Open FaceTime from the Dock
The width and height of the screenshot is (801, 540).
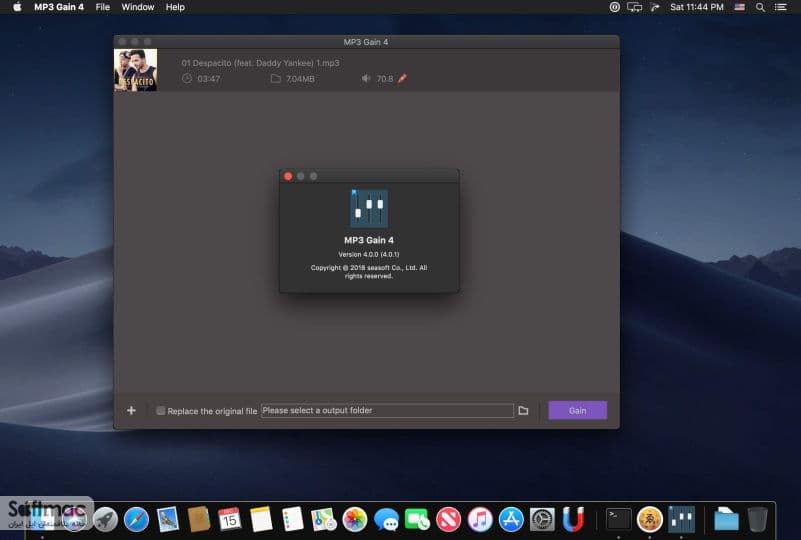click(417, 520)
